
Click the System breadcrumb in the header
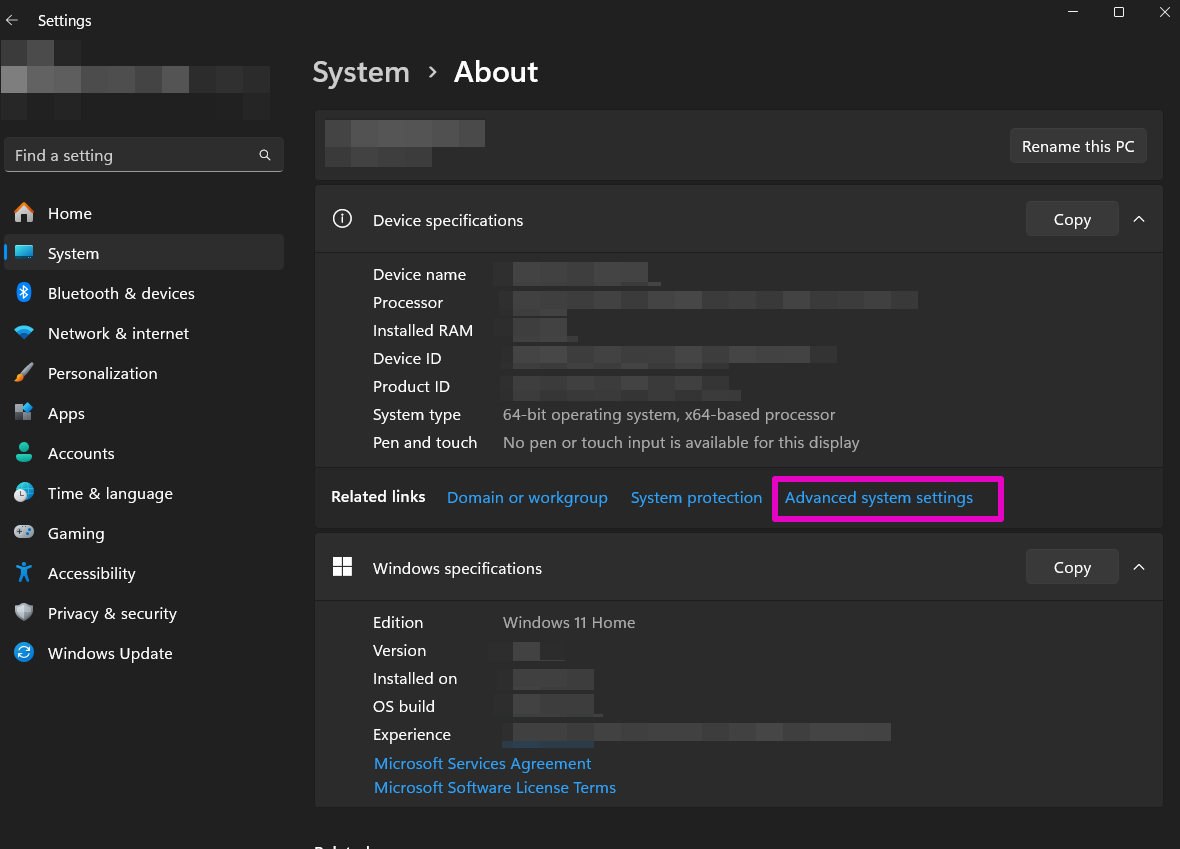361,72
